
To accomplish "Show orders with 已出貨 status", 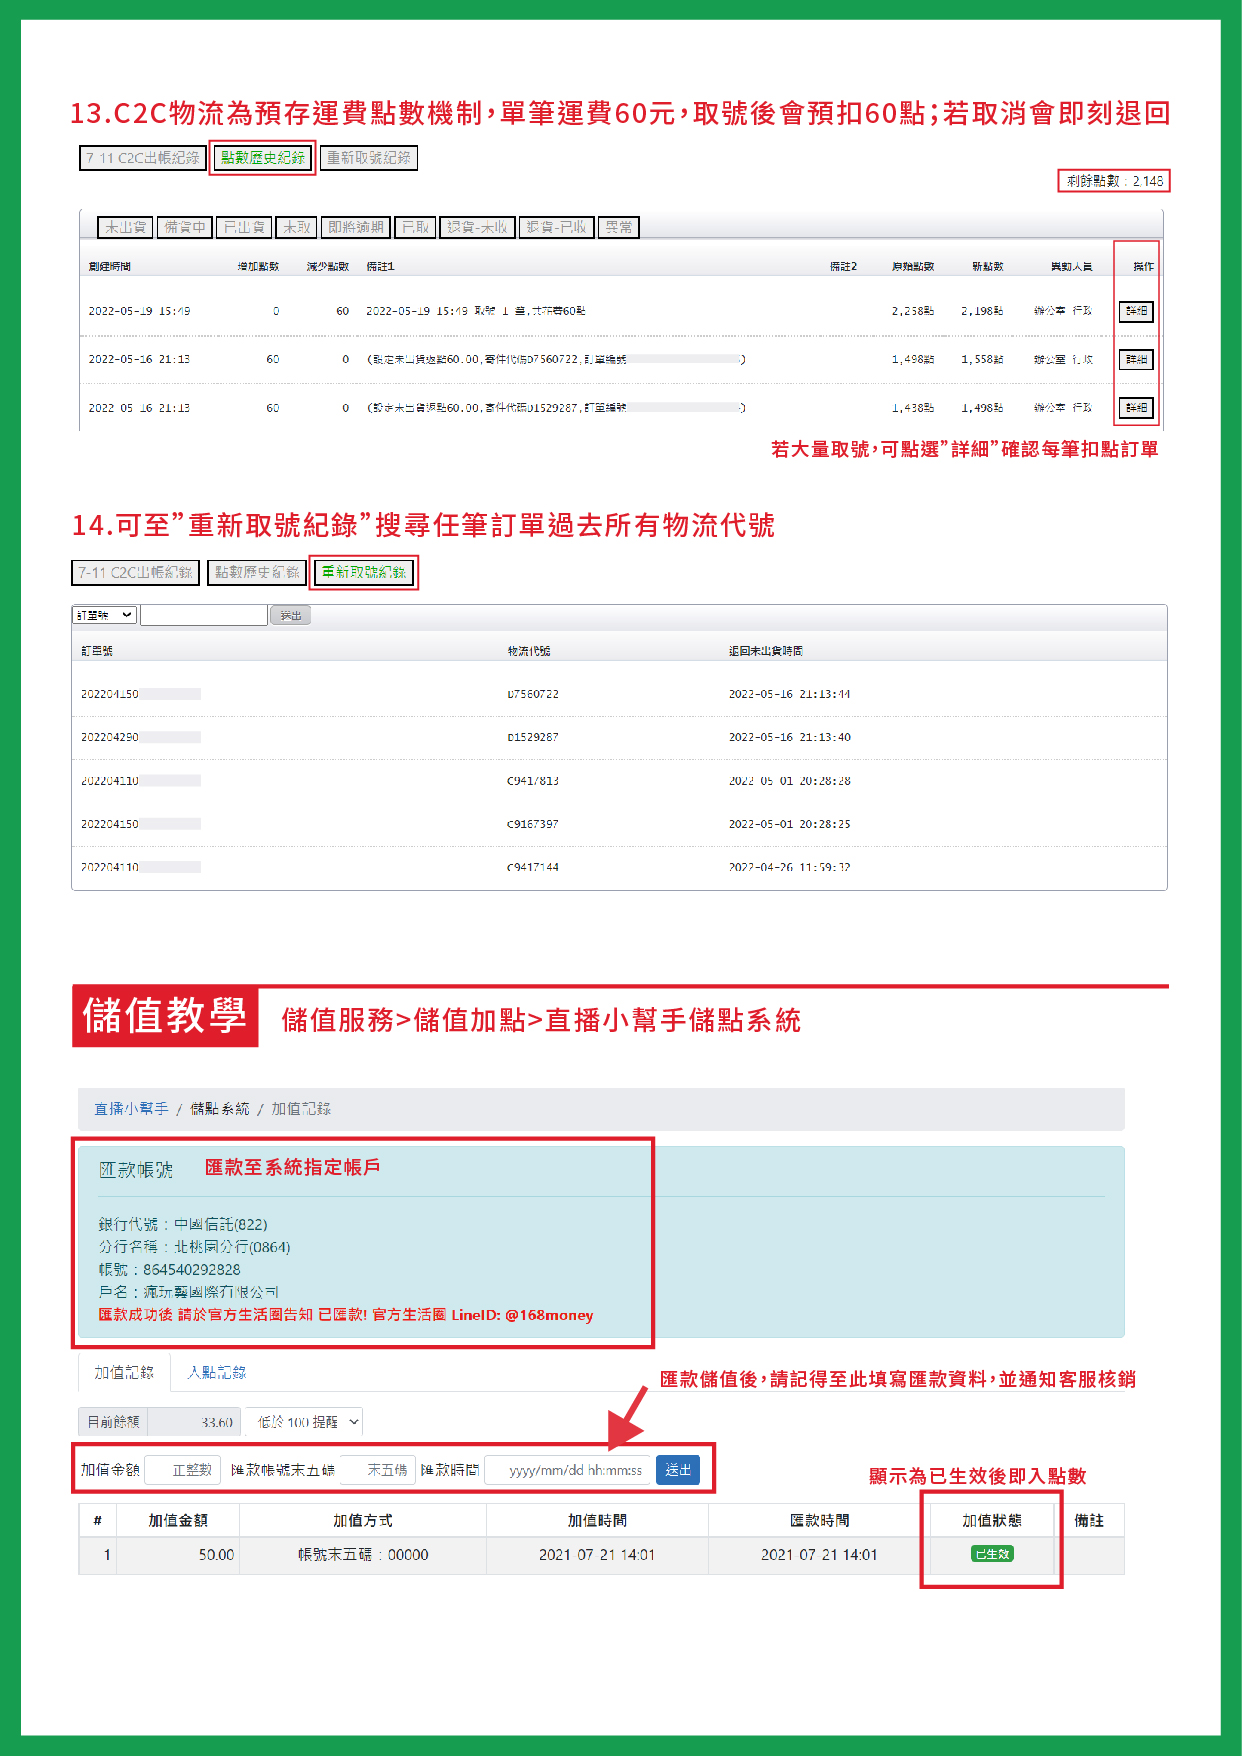I will click(x=244, y=228).
